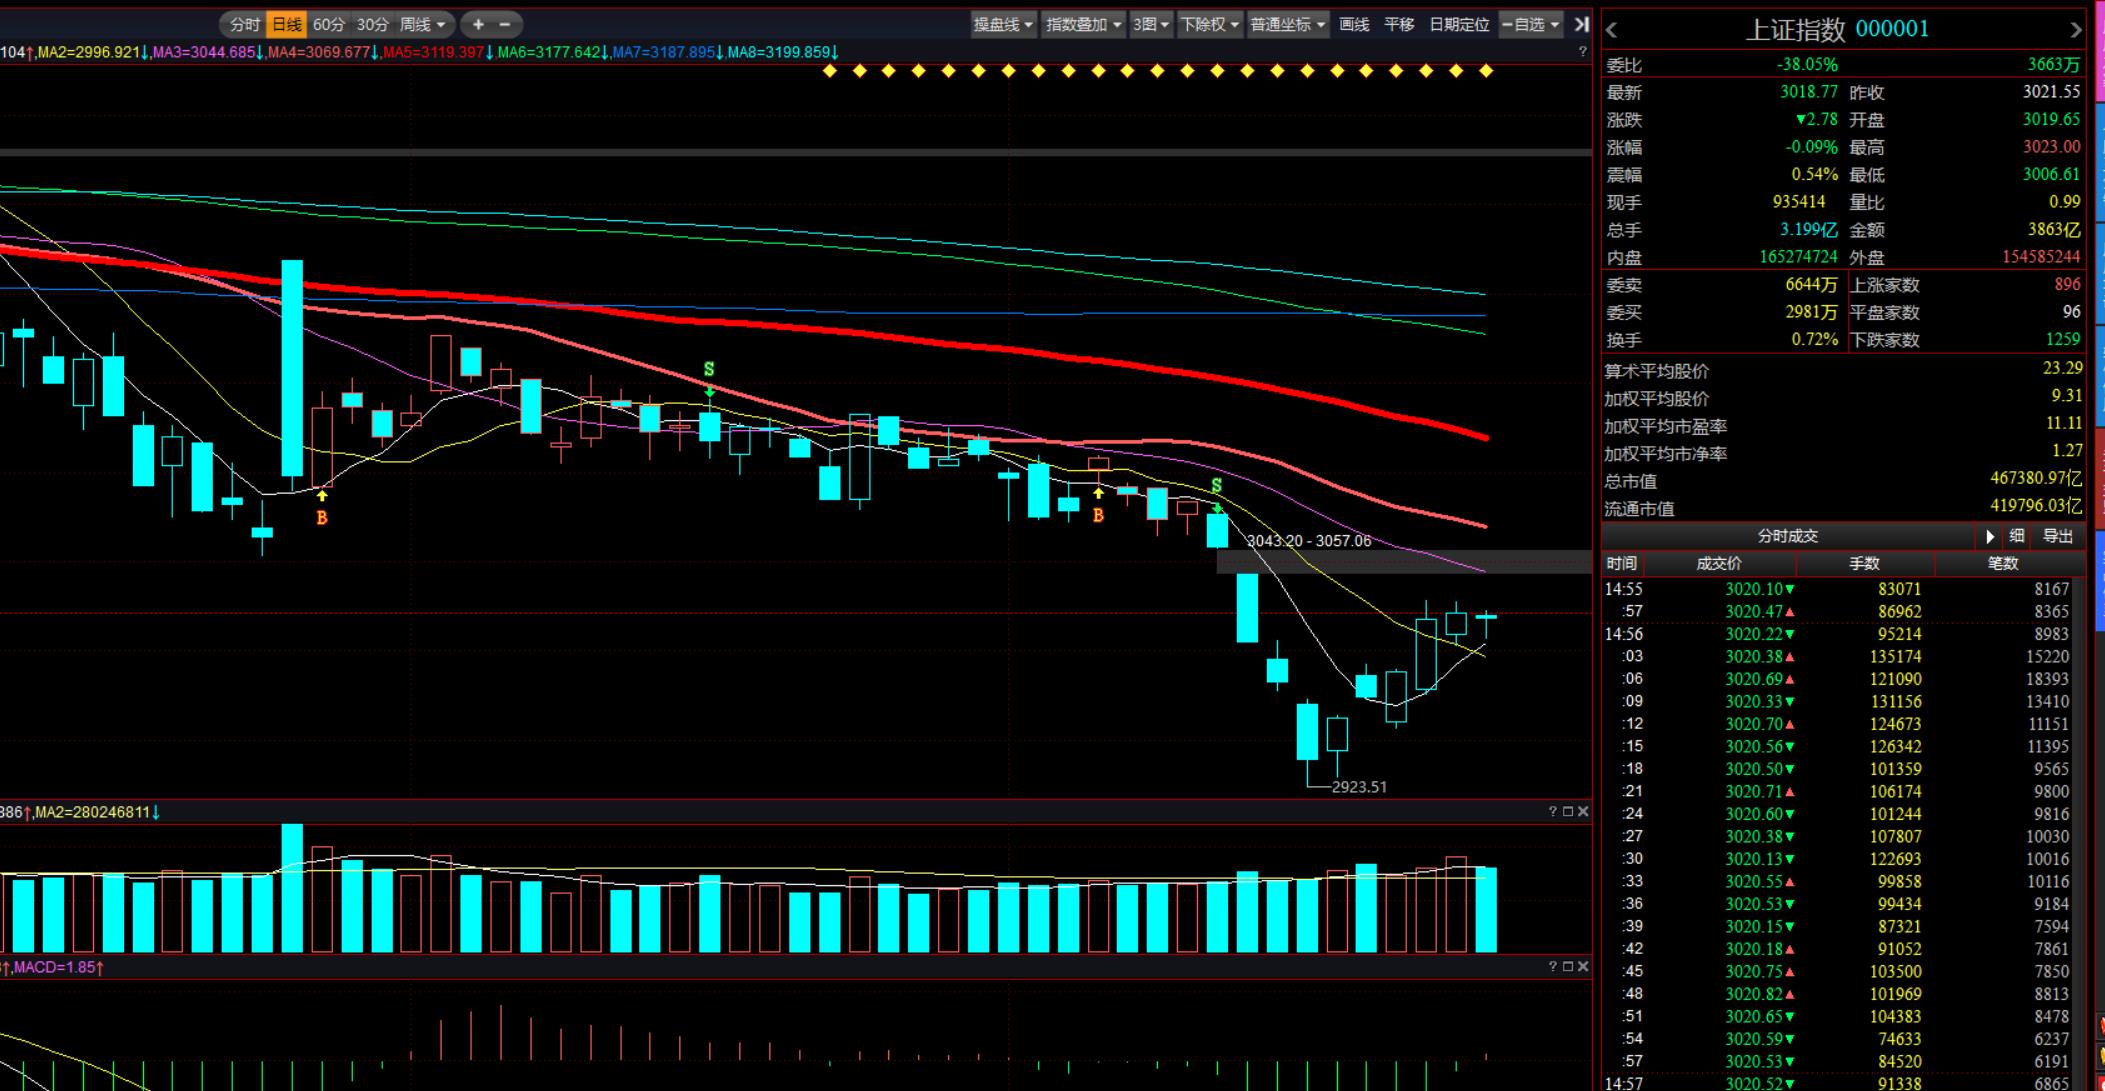Open the 下除权 dropdown menu
2105x1091 pixels.
click(x=1209, y=24)
